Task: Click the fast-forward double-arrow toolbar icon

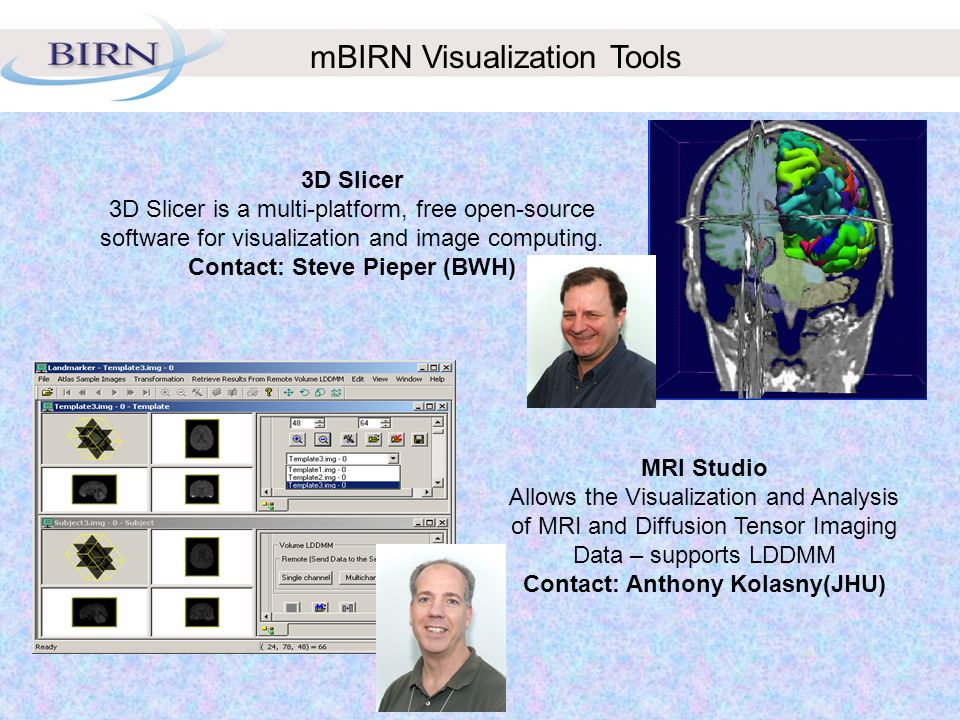Action: coord(130,392)
